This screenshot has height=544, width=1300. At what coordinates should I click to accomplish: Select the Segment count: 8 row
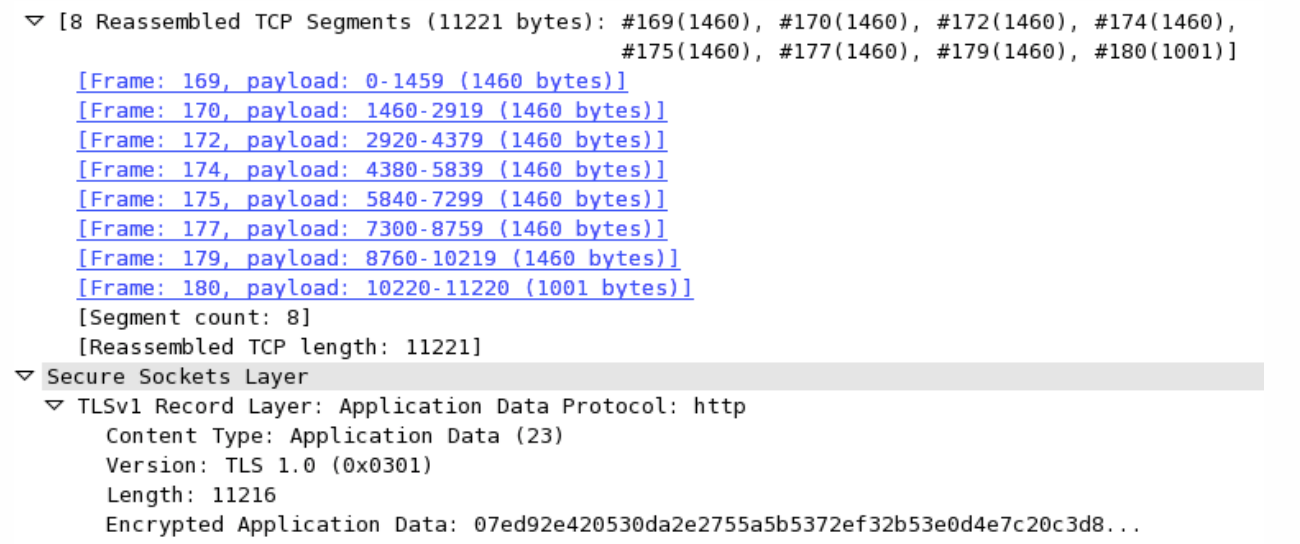(x=194, y=318)
